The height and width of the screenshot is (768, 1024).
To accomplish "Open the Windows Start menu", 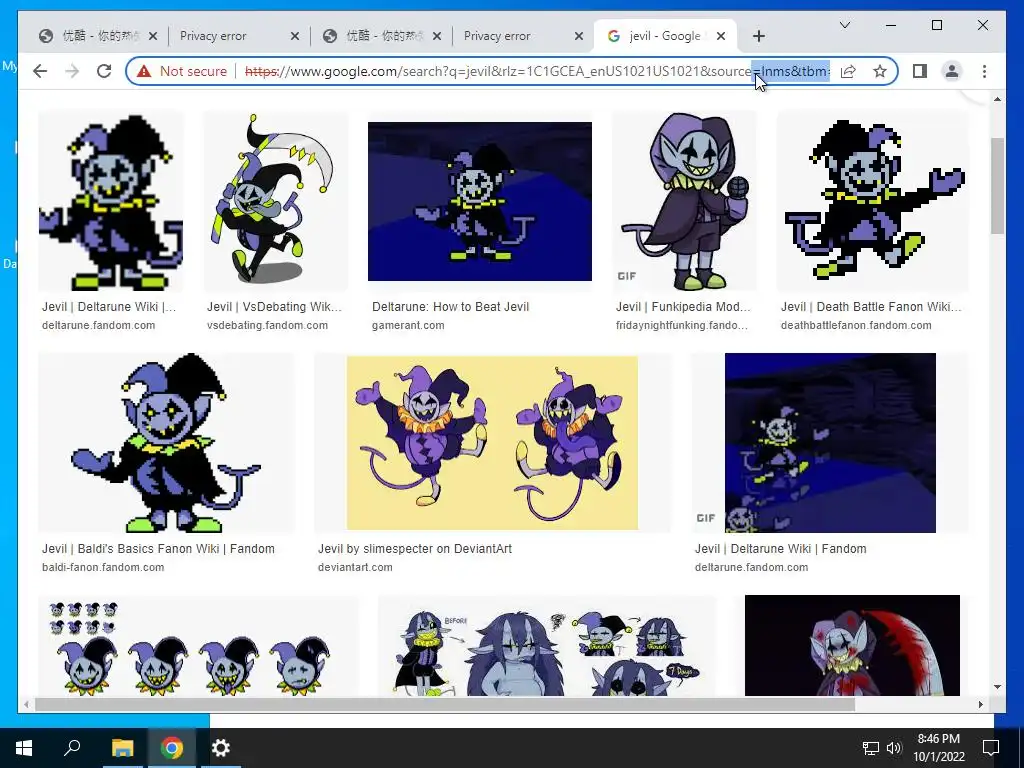I will coord(24,748).
